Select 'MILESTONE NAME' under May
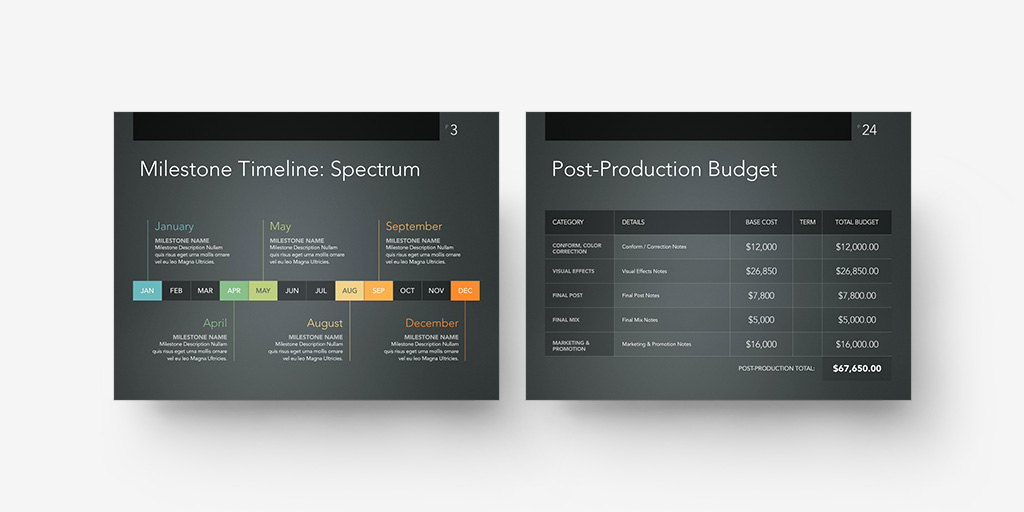 pos(297,240)
